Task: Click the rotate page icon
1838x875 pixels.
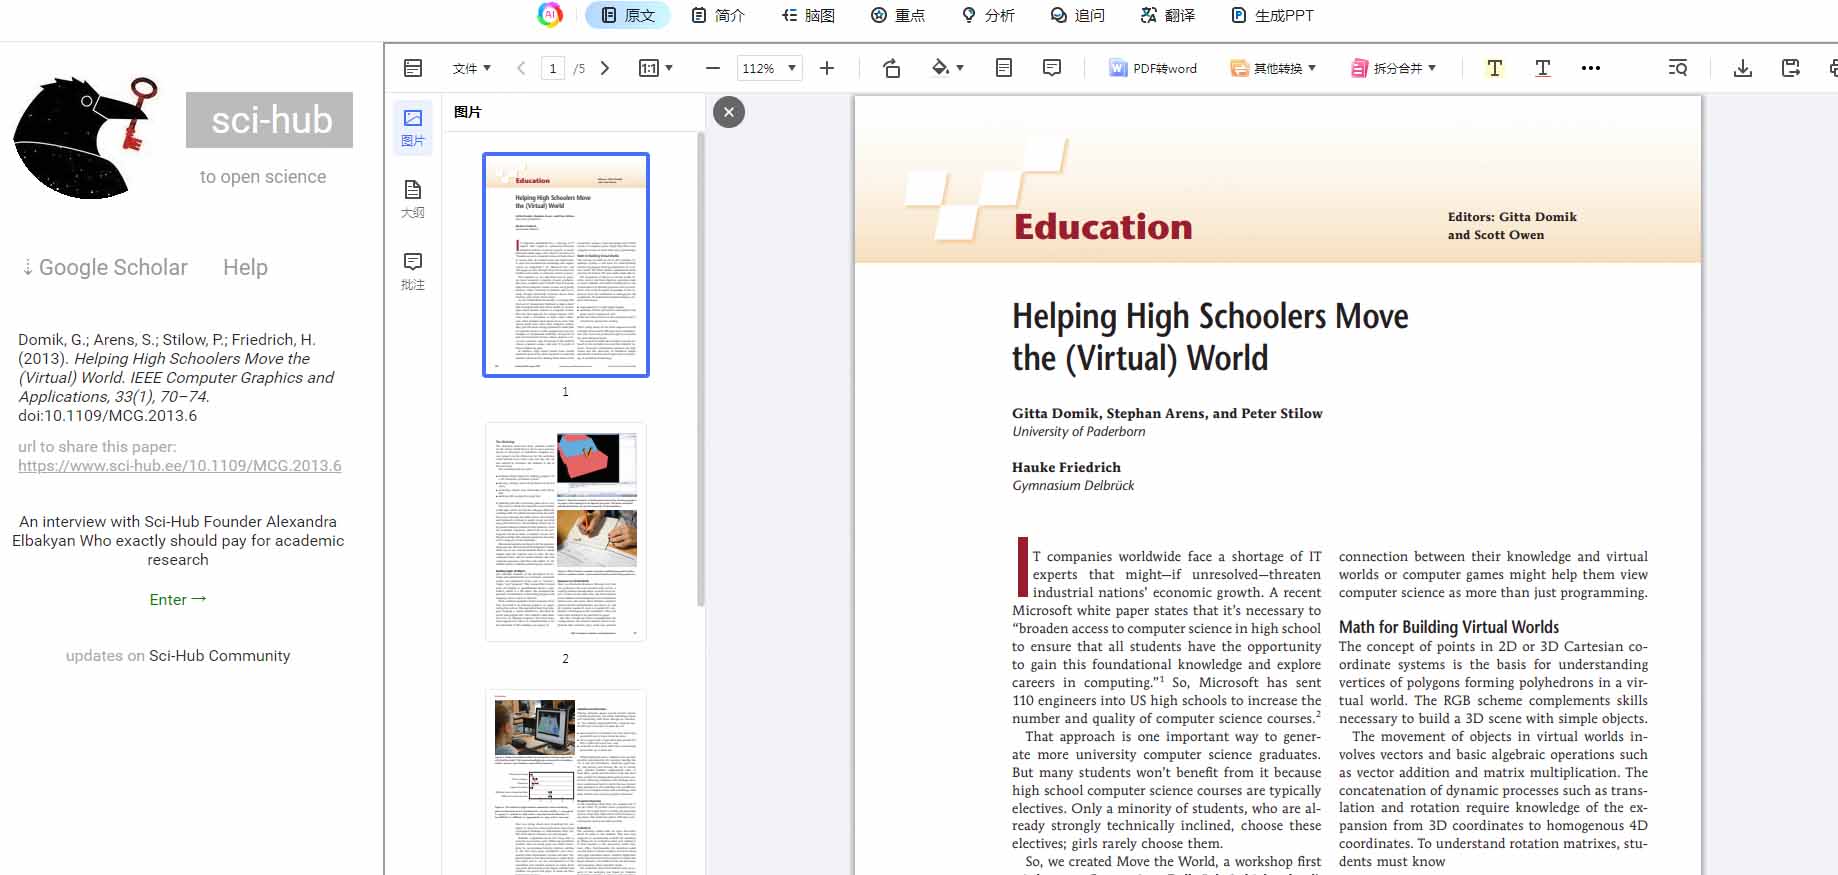Action: coord(892,68)
